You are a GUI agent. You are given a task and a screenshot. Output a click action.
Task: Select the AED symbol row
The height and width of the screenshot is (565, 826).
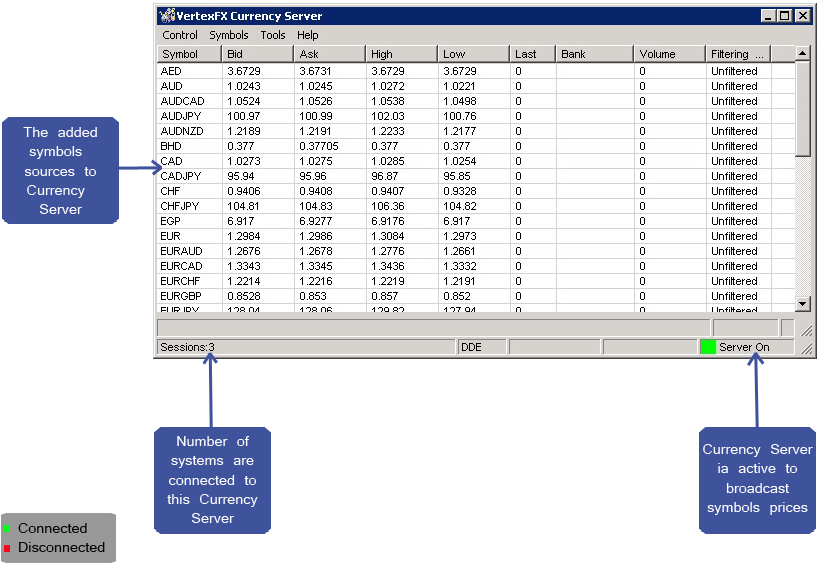point(476,71)
